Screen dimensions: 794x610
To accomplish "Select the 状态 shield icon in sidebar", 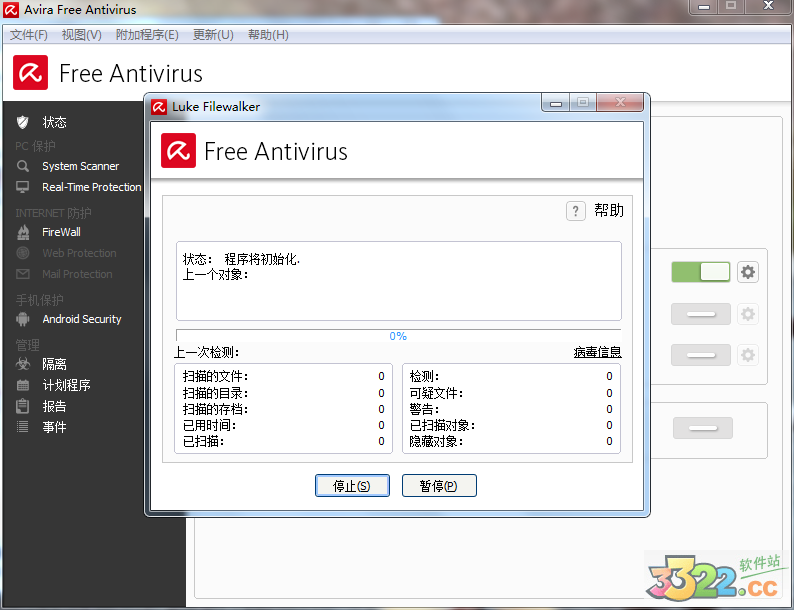I will point(22,122).
